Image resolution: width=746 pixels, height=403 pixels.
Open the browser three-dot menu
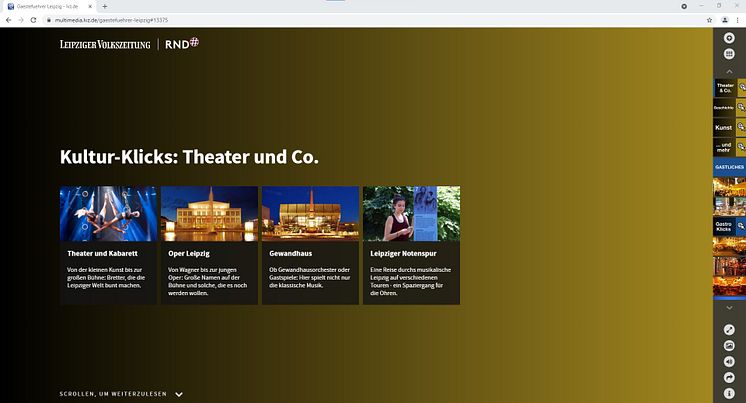738,20
